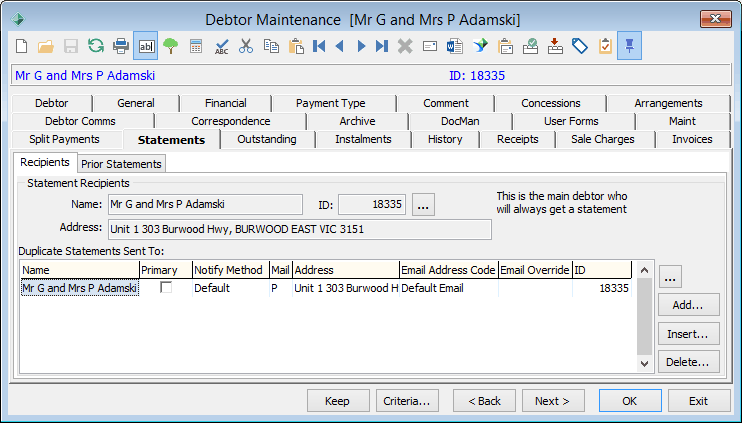742x423 pixels.
Task: Open the History tab
Action: 445,140
